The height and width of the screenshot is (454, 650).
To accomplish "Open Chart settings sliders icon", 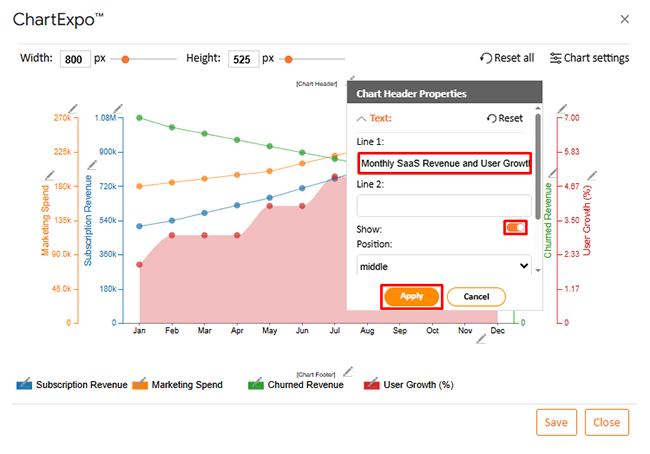I will 555,58.
